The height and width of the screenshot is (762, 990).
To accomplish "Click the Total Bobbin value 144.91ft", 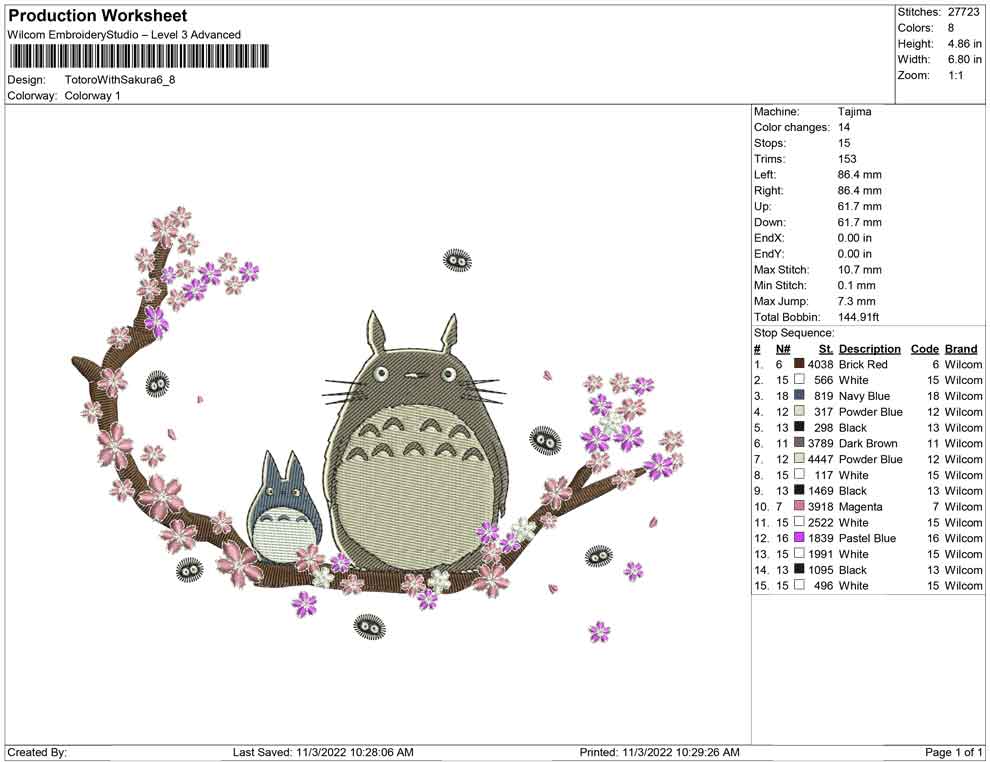I will click(x=858, y=316).
